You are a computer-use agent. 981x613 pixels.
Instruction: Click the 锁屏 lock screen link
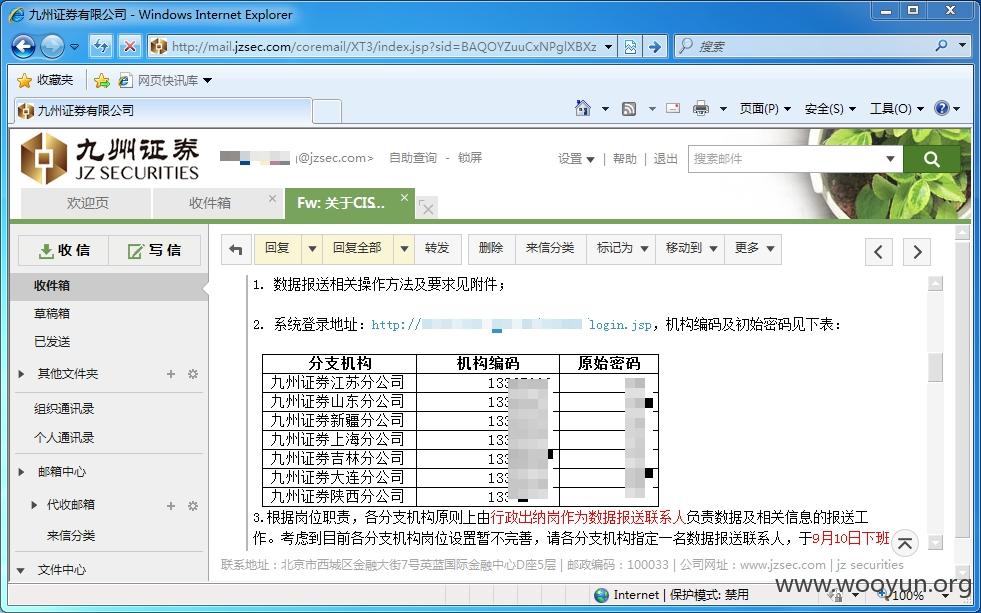coord(470,158)
